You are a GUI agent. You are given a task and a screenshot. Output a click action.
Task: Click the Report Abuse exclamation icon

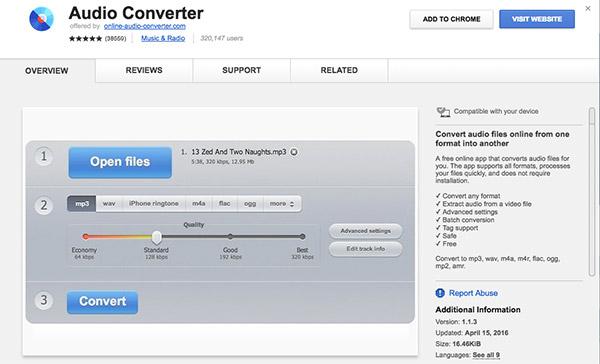(x=440, y=293)
